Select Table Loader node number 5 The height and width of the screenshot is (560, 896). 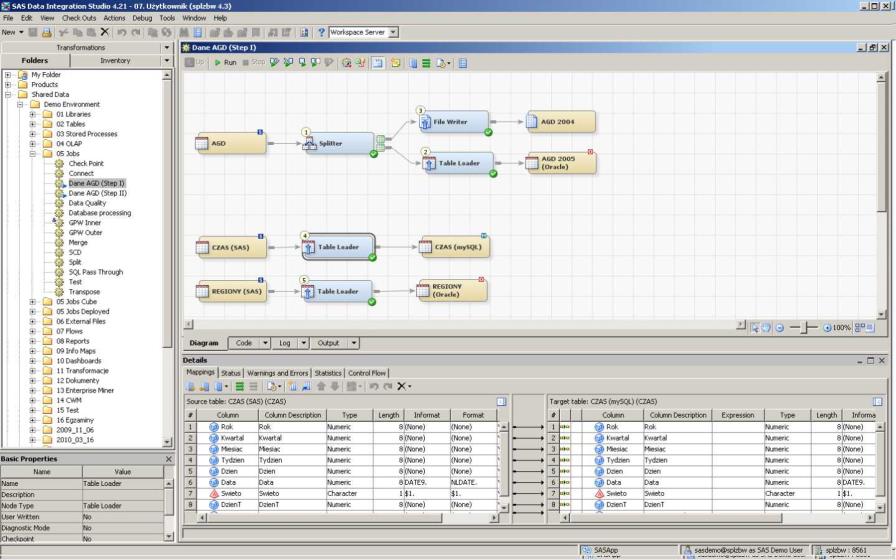(337, 291)
